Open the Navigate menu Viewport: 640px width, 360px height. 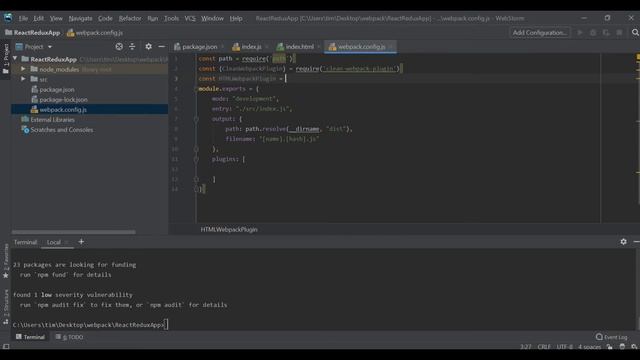[x=80, y=18]
